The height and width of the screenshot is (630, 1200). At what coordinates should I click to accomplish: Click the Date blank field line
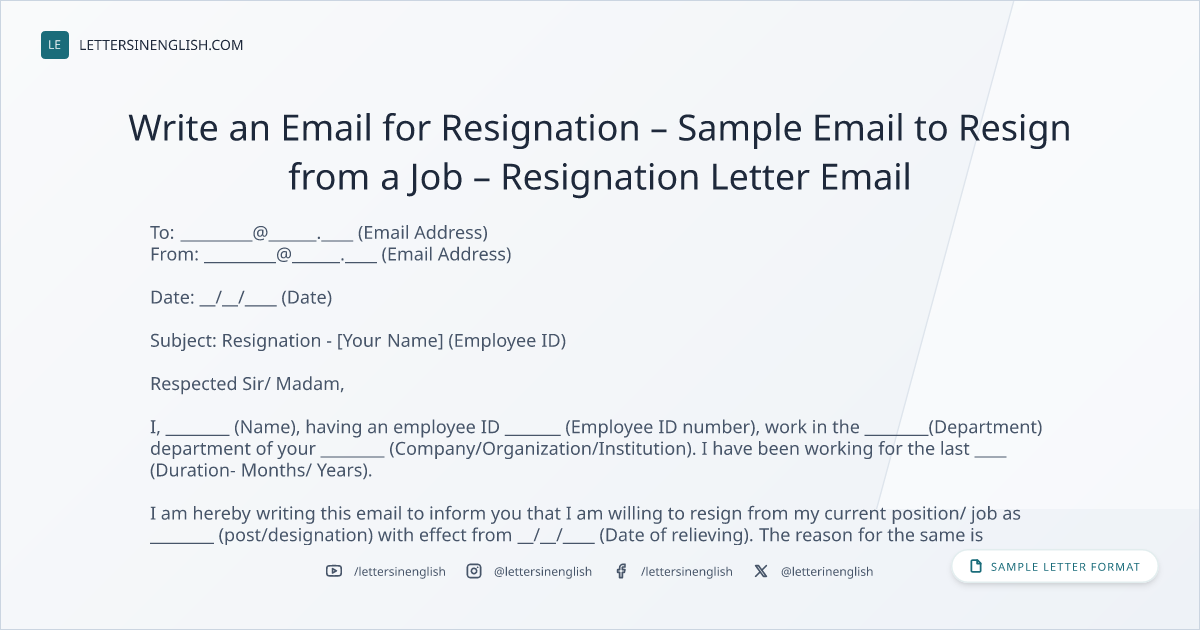(x=238, y=298)
